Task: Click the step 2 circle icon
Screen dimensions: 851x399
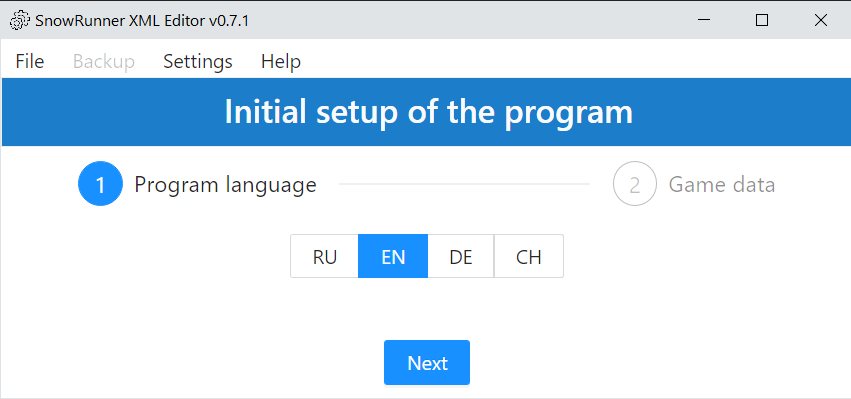Action: (x=634, y=184)
